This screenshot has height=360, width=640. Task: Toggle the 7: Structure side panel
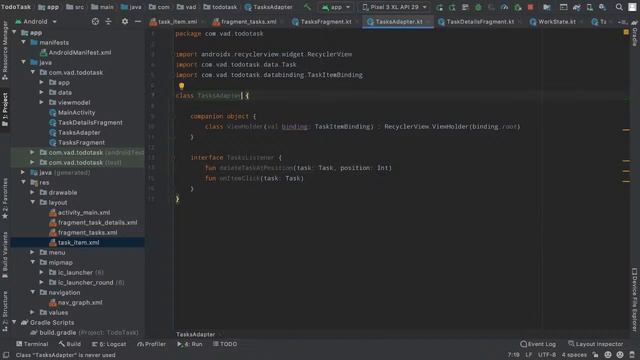point(5,311)
